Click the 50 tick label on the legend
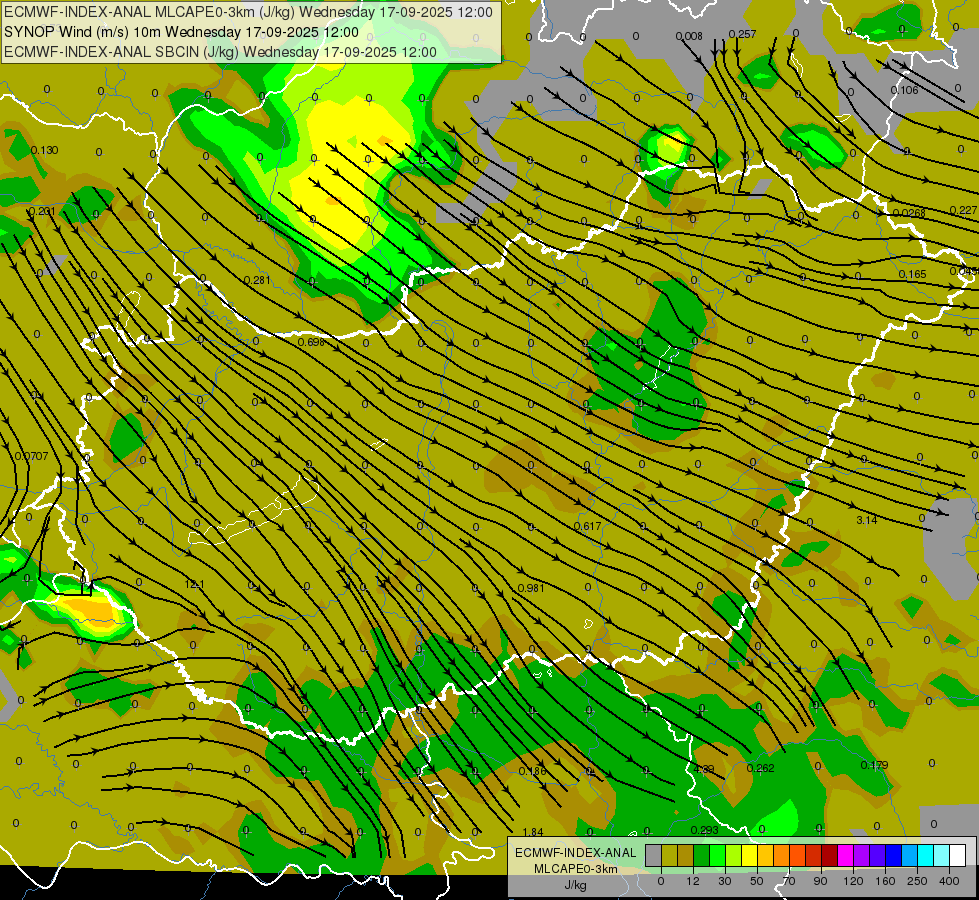 (757, 881)
